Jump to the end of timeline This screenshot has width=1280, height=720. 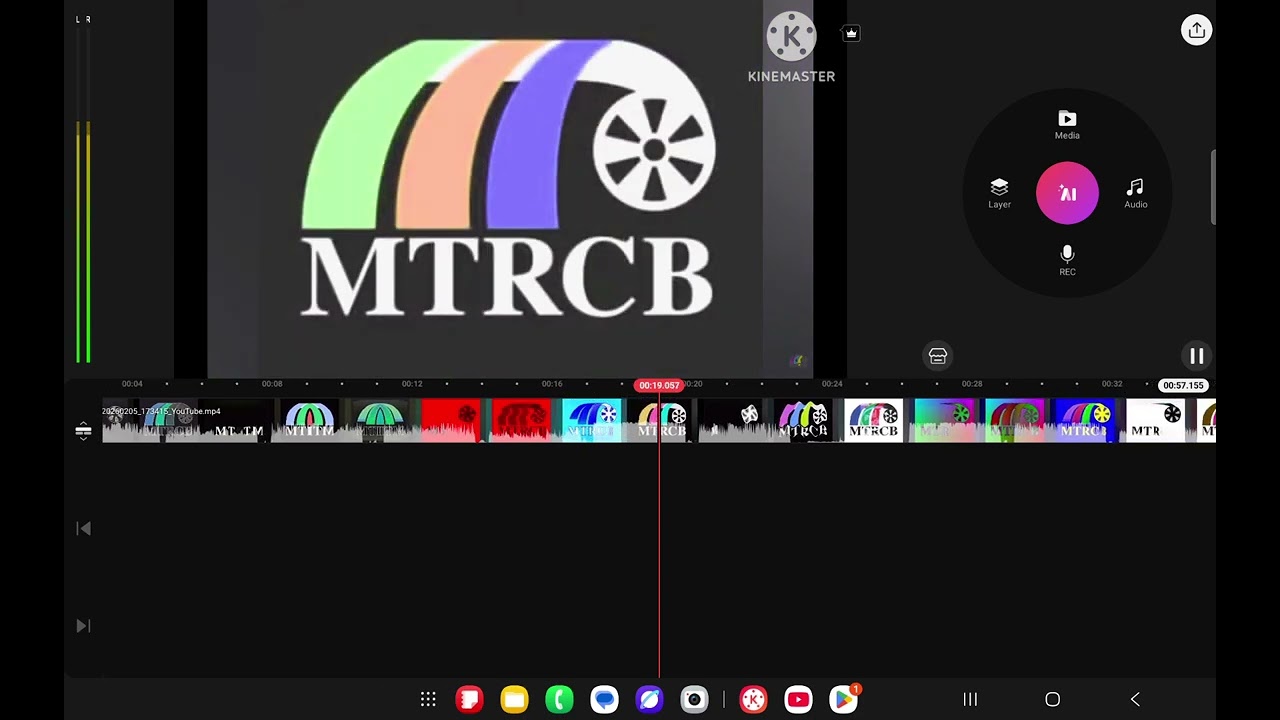(83, 626)
